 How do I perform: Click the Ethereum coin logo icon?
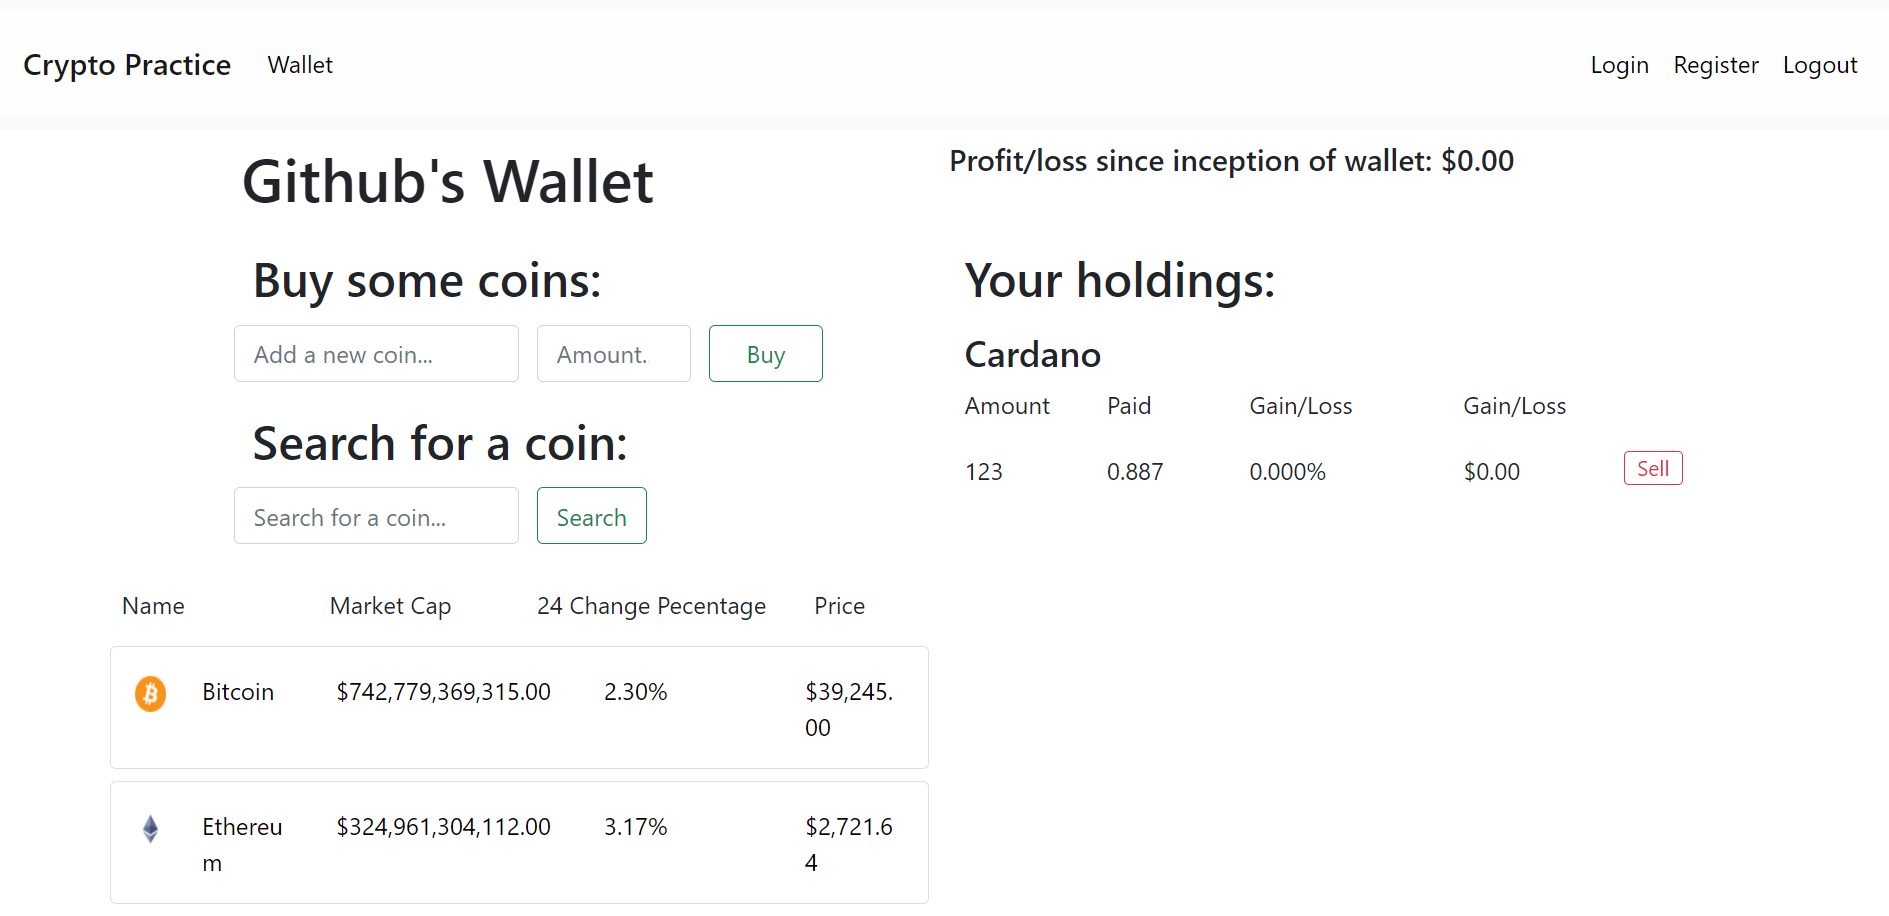point(150,828)
